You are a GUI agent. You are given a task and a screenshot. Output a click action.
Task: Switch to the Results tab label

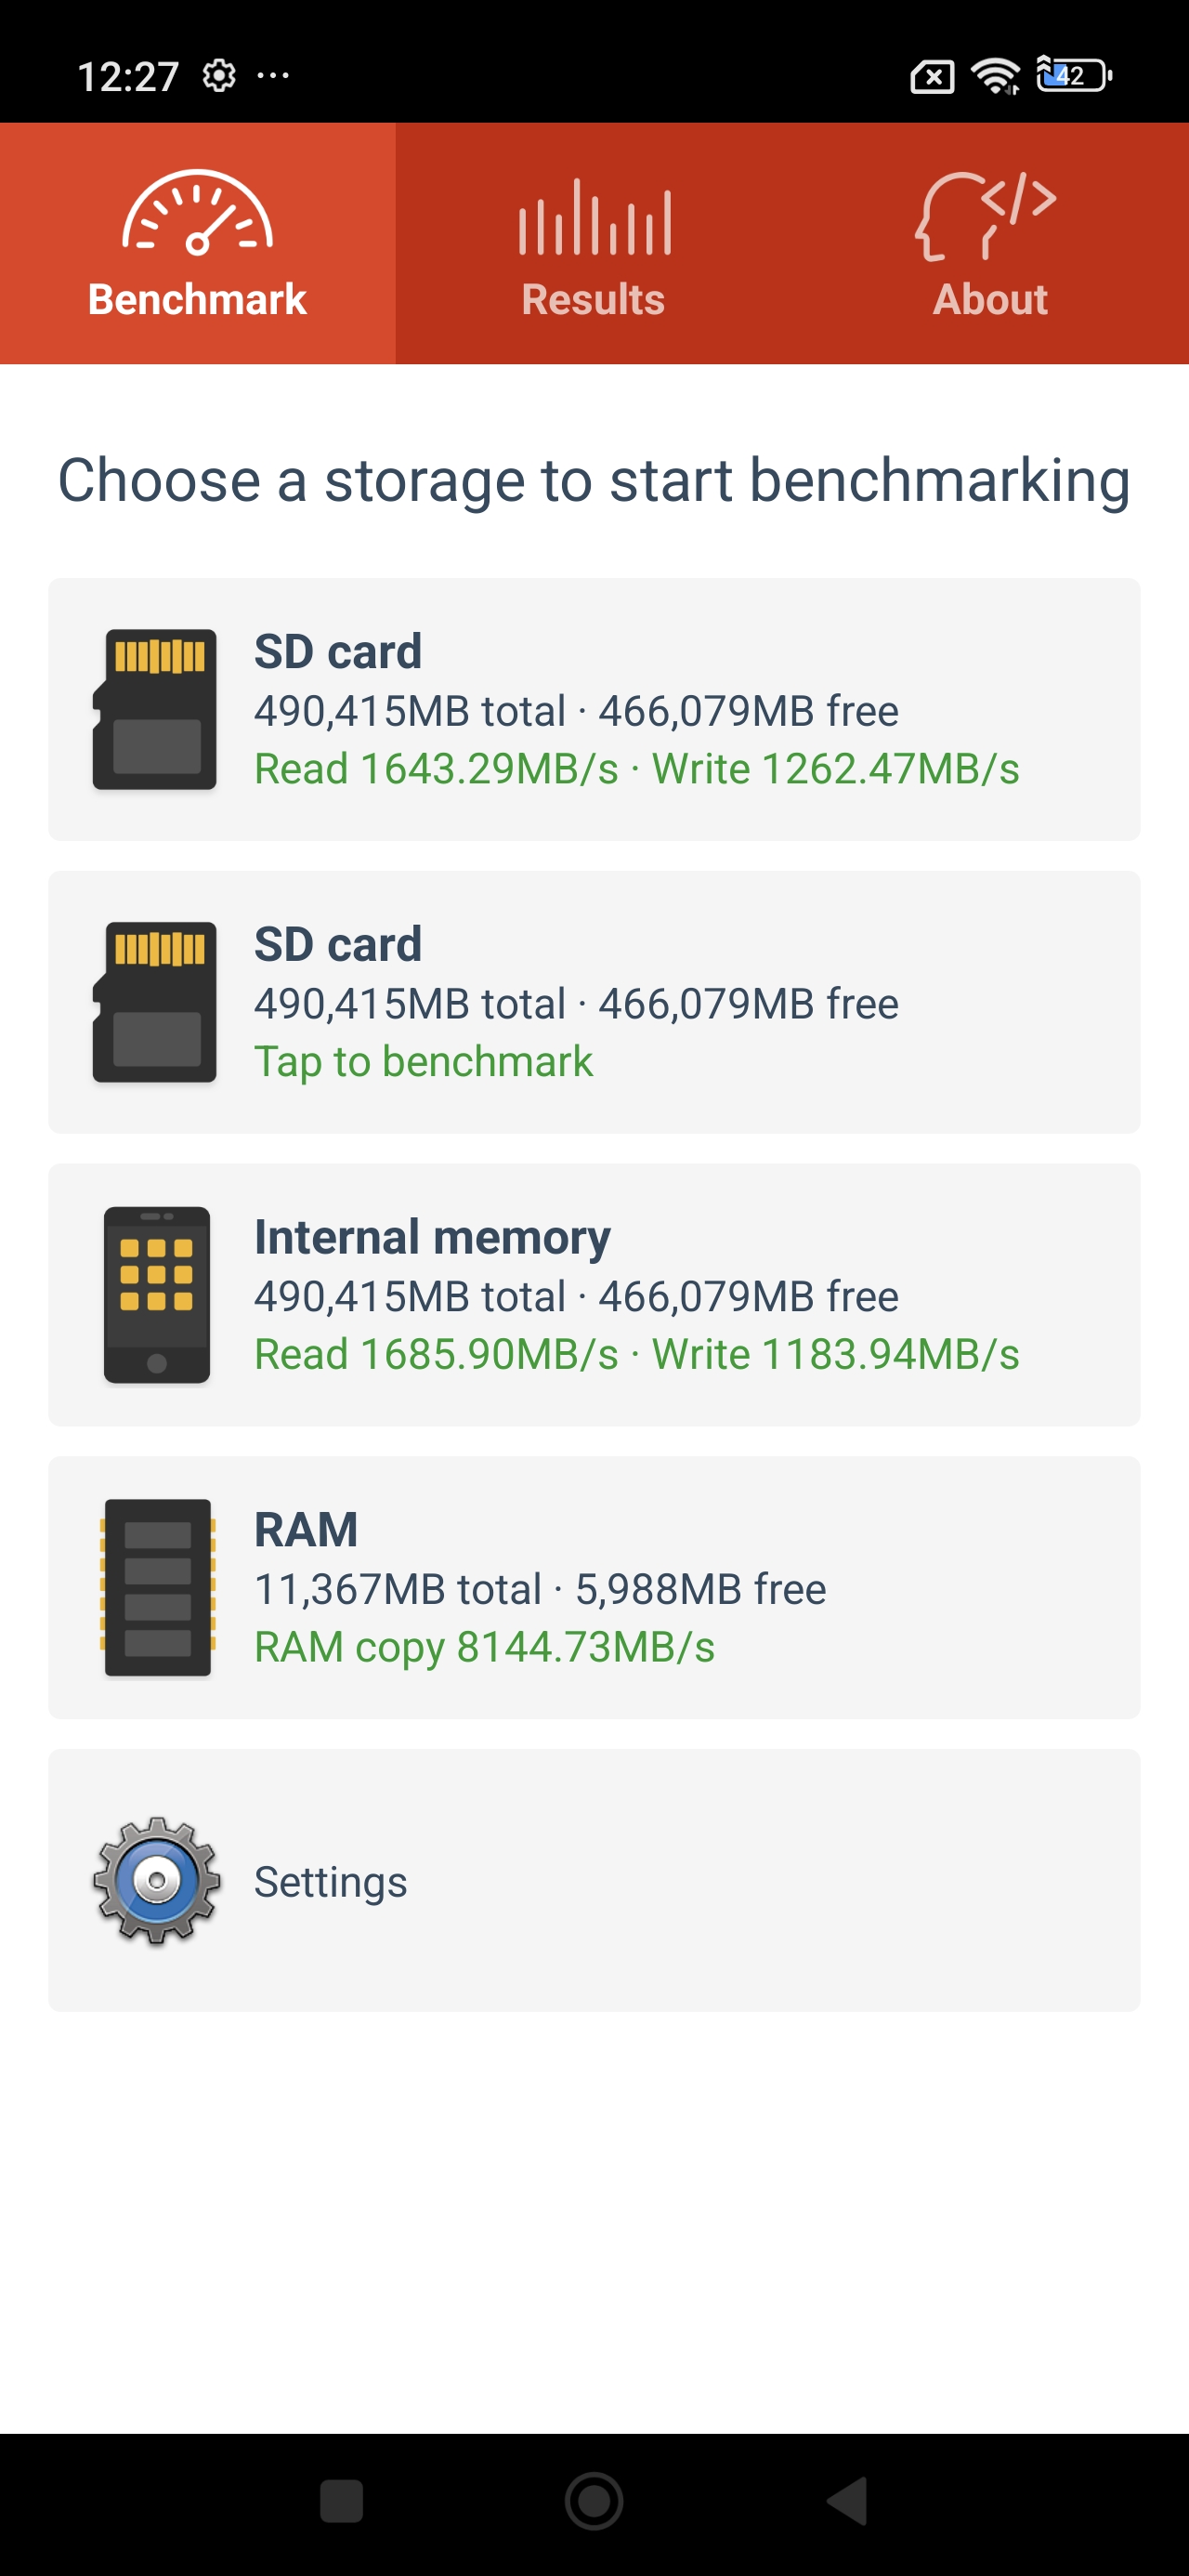click(593, 299)
